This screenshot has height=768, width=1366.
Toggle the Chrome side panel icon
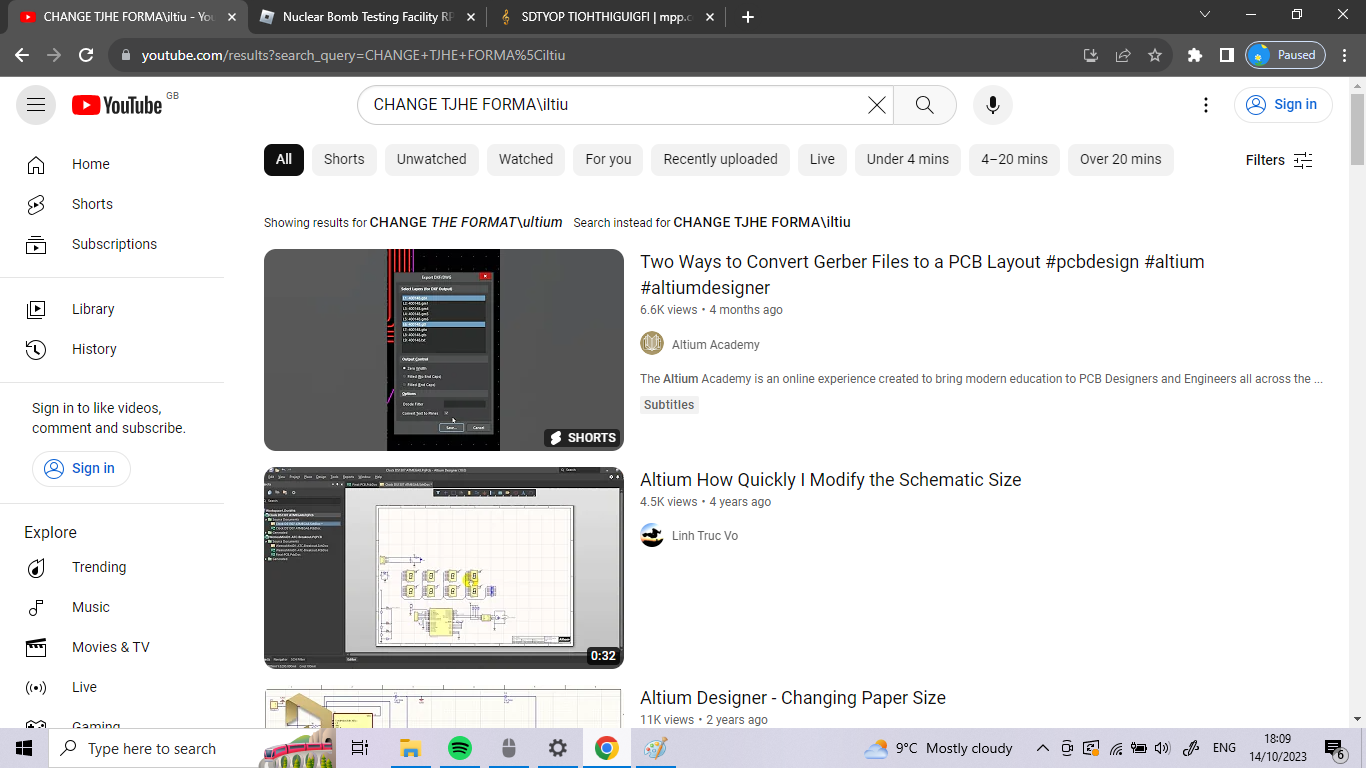point(1227,55)
